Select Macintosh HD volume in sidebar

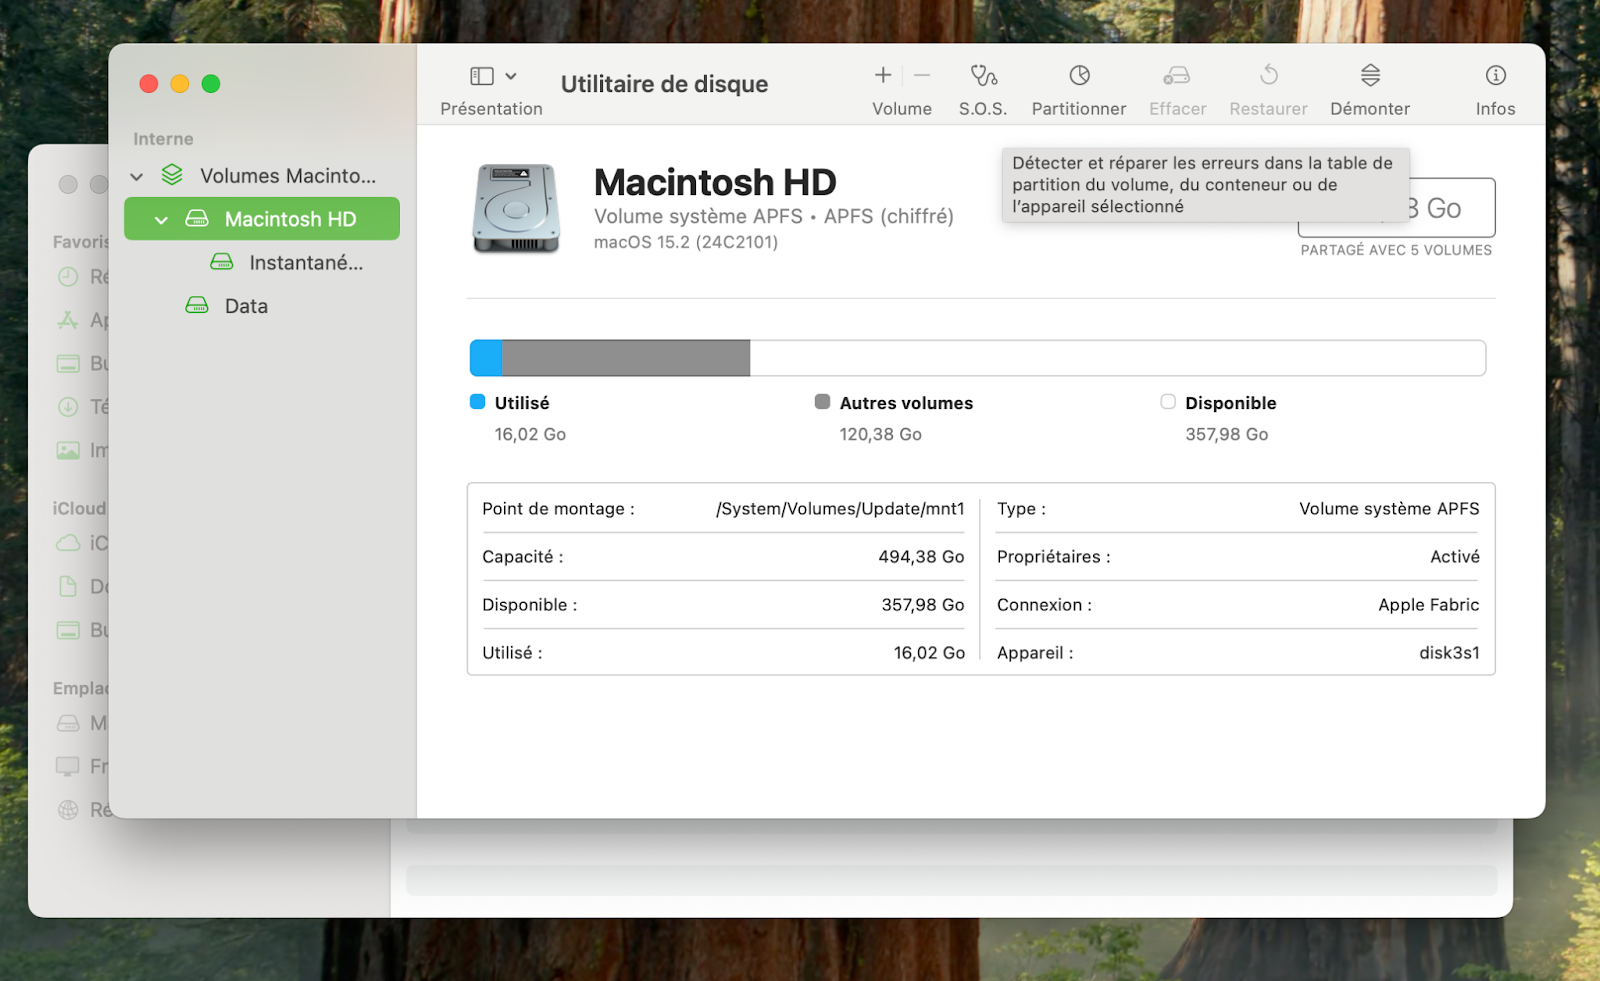(290, 219)
